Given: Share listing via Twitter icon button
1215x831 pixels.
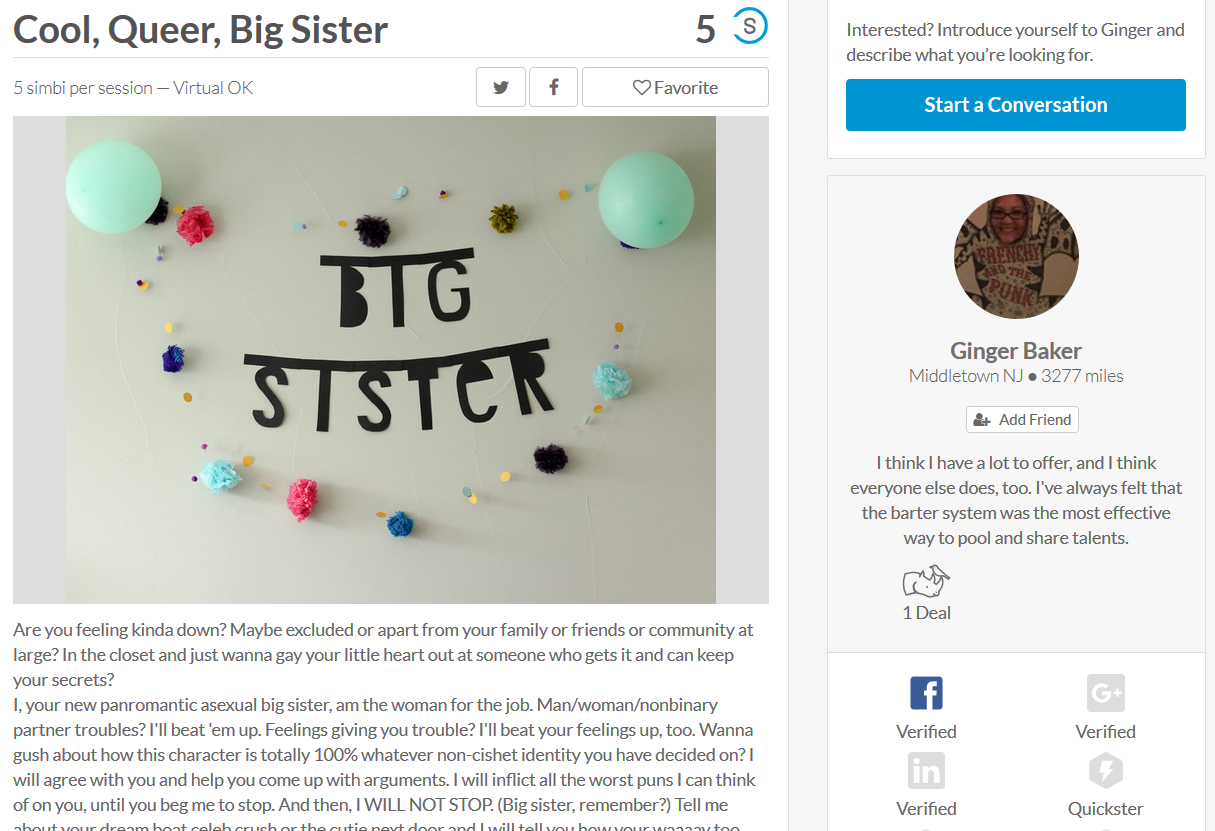Looking at the screenshot, I should pyautogui.click(x=501, y=87).
